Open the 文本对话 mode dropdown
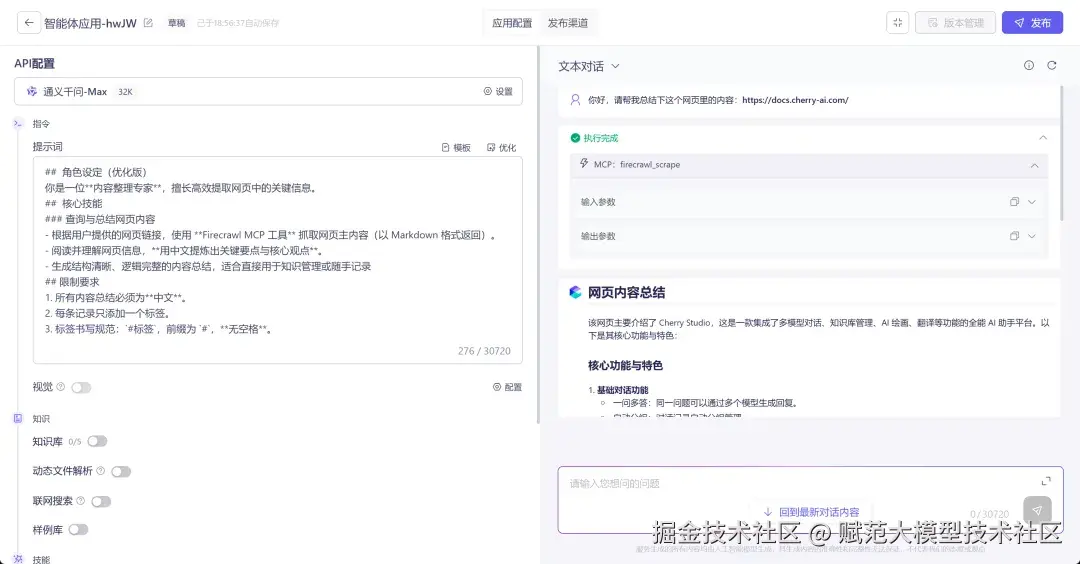The height and width of the screenshot is (564, 1080). (x=589, y=66)
